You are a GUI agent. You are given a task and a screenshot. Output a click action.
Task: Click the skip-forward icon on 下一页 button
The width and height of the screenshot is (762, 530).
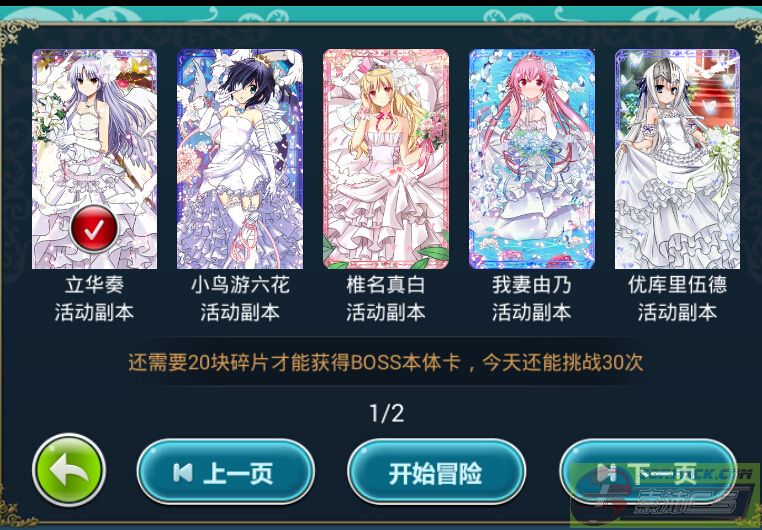coord(607,471)
